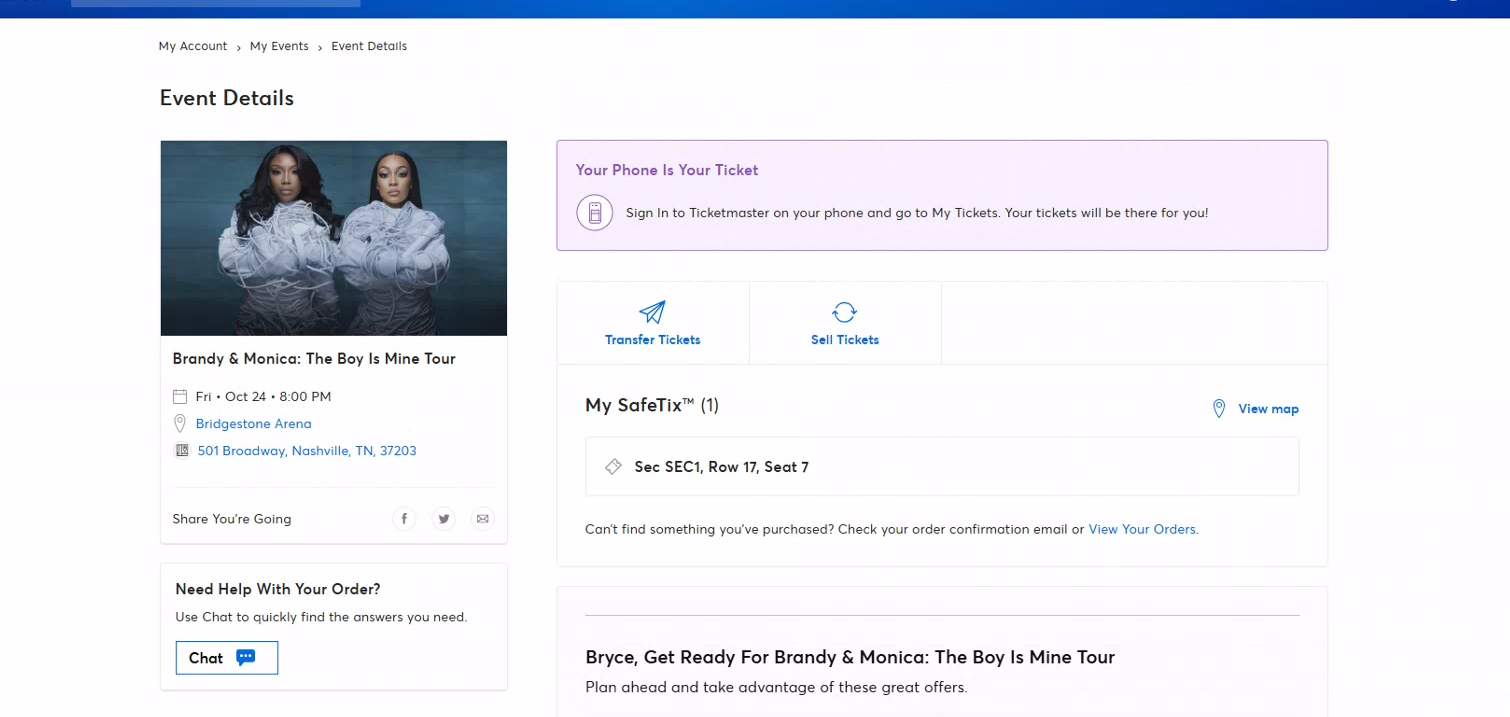The image size is (1510, 717).
Task: Click the Brandy & Monica event photo
Action: tap(334, 238)
